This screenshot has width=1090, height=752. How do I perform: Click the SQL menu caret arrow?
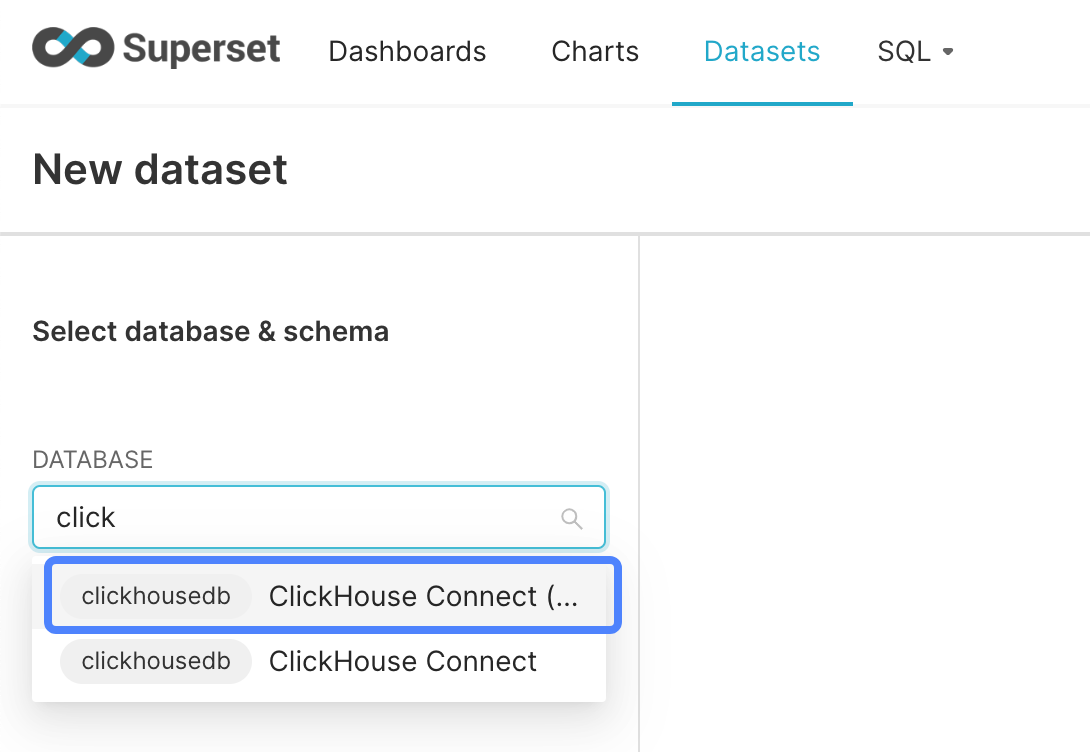point(947,51)
